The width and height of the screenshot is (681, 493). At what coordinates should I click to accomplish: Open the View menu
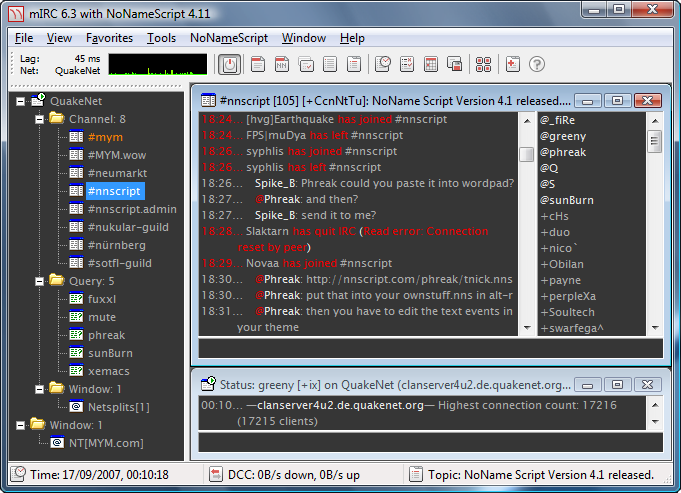coord(59,38)
